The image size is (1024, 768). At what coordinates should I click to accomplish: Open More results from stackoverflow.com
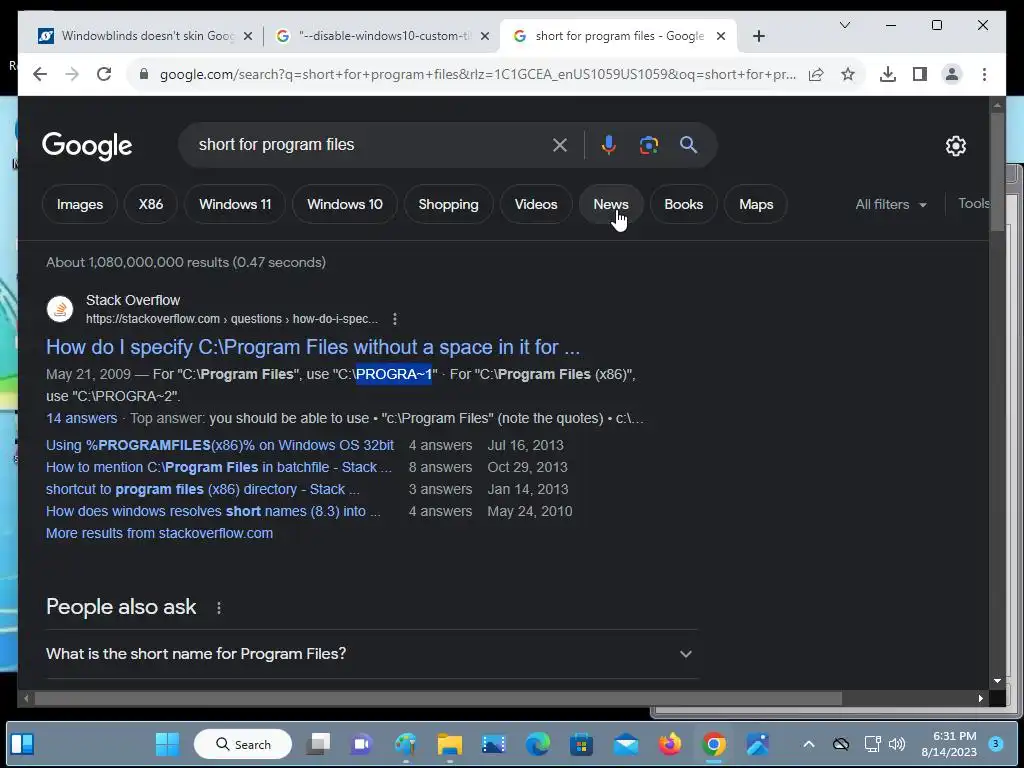pos(159,534)
